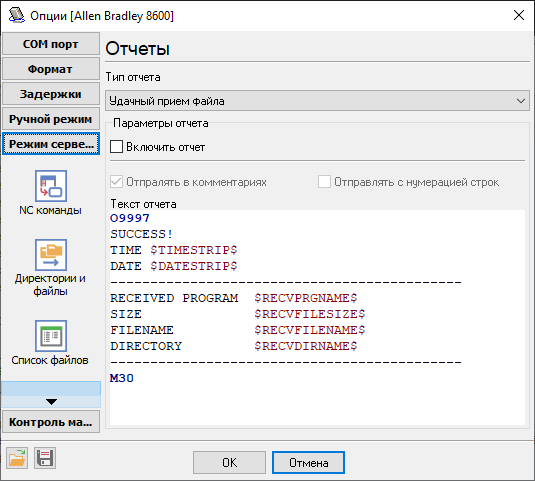Check Отправлять с нумерацией строк
The height and width of the screenshot is (481, 535).
(324, 182)
